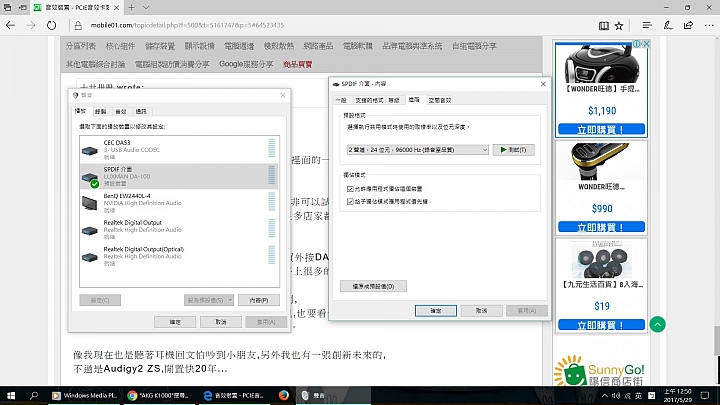Click $1,190 WONDER radio ad buy button
This screenshot has height=405, width=720.
(x=602, y=130)
